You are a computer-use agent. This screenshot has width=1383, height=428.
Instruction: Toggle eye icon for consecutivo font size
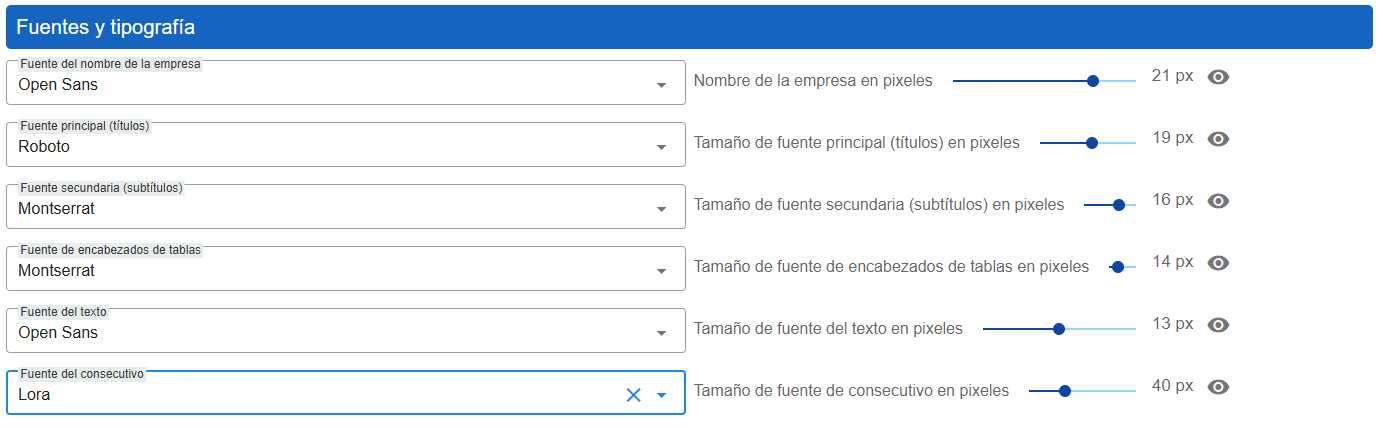tap(1217, 387)
